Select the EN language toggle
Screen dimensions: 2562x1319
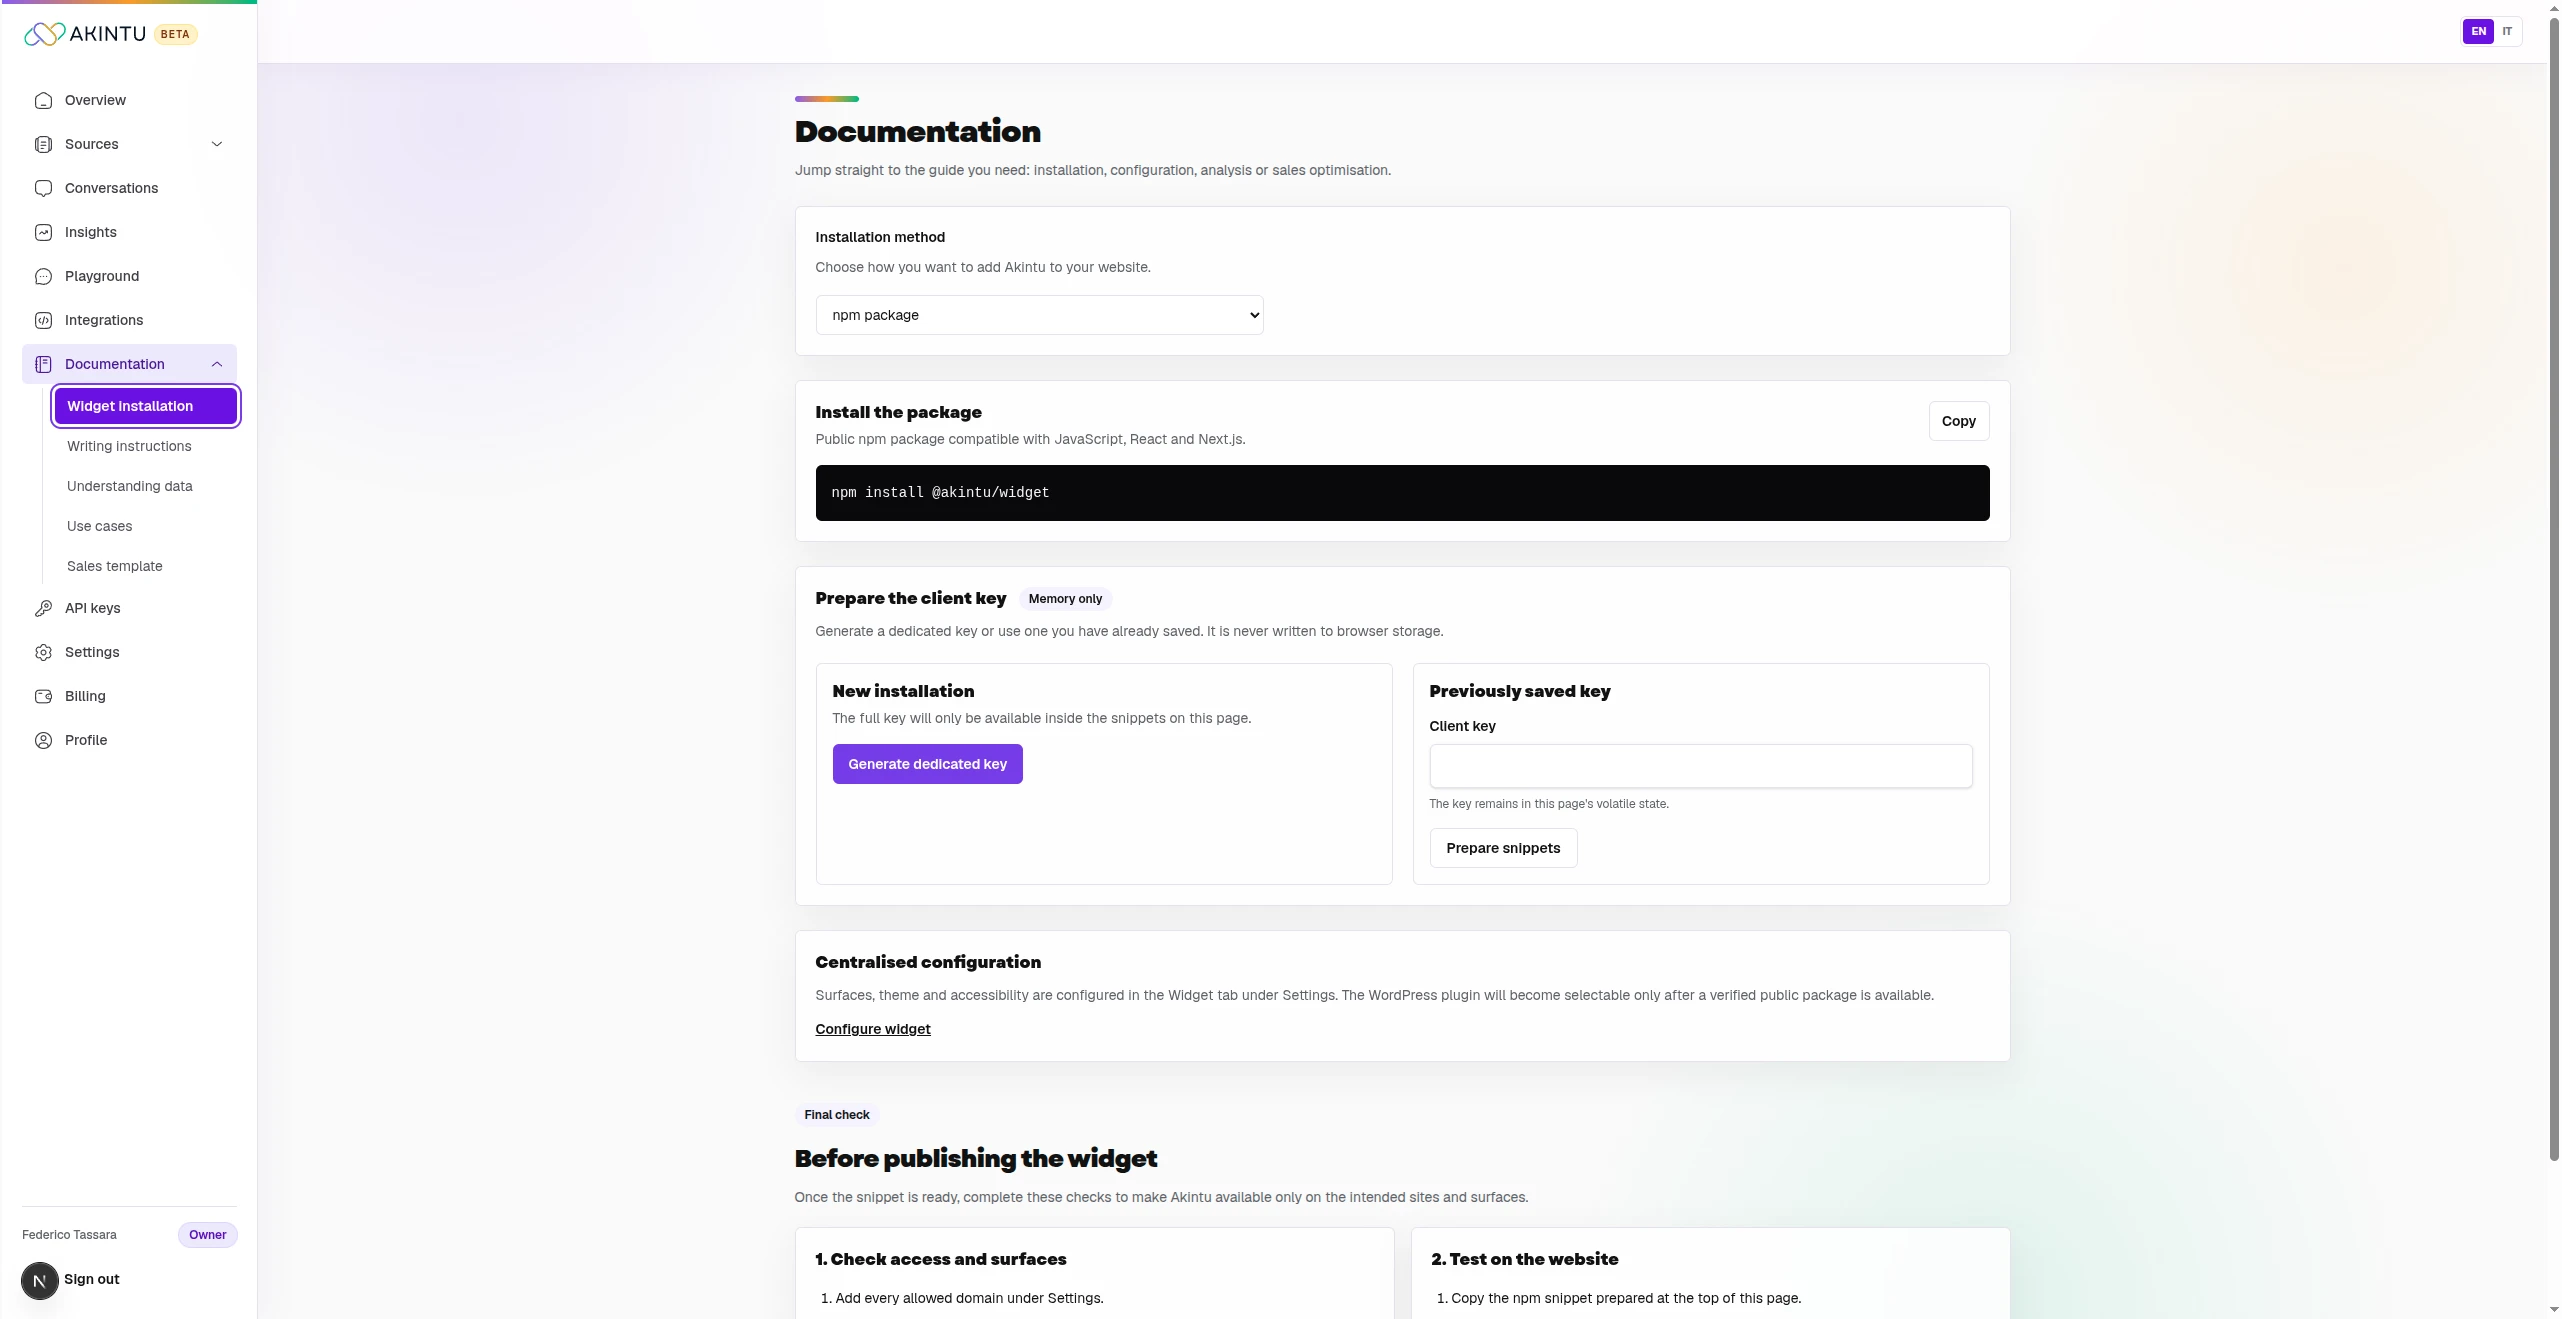tap(2478, 31)
